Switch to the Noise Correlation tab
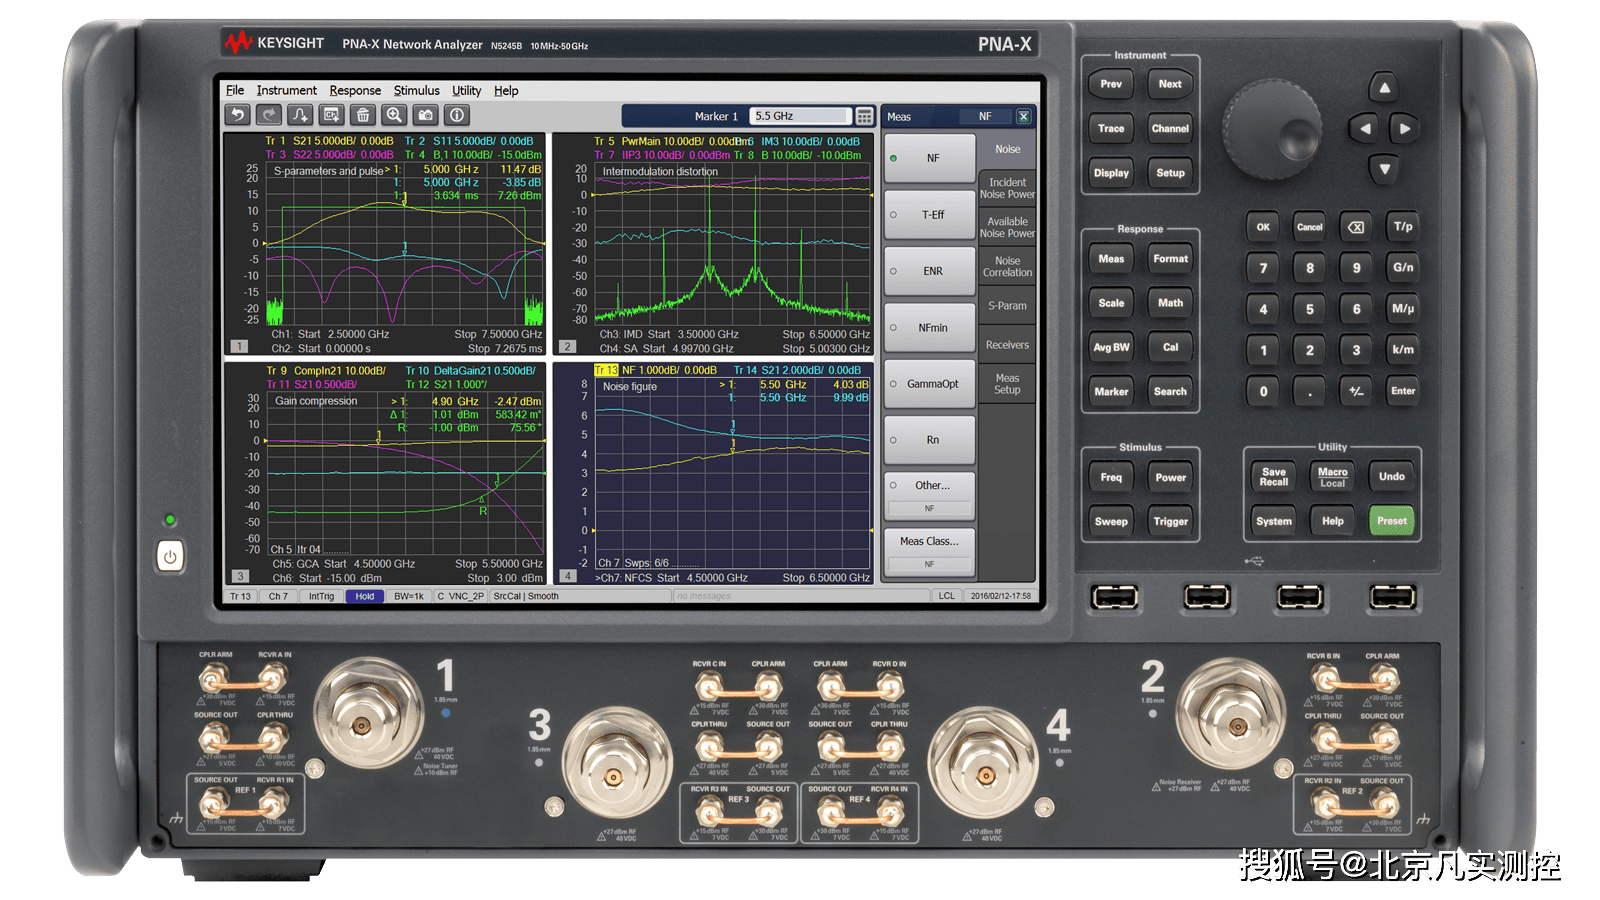The width and height of the screenshot is (1600, 900). point(1007,266)
